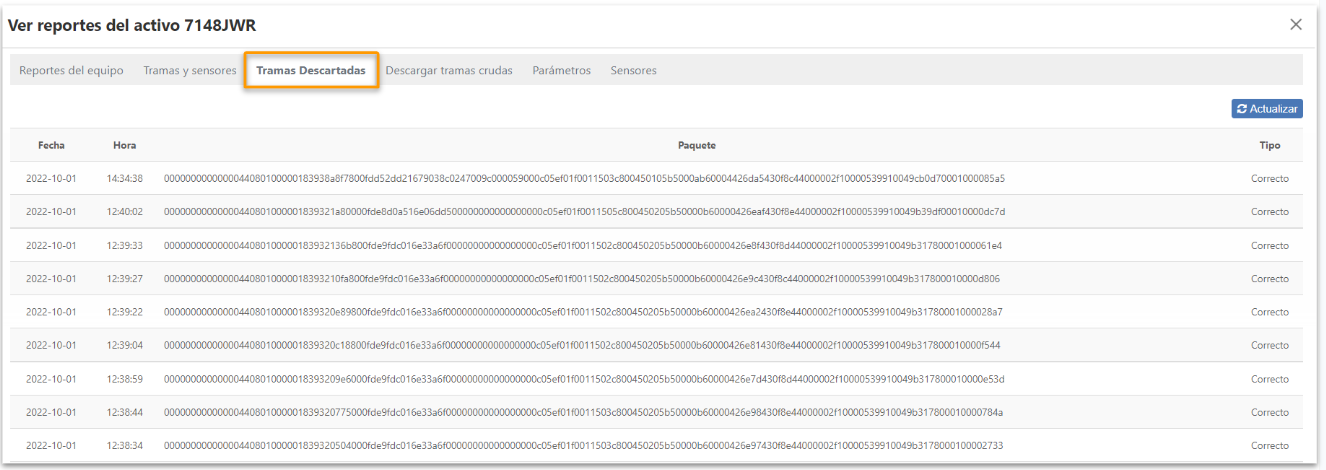
Task: Click Correcto in the 12:38:34 row
Action: coord(1270,445)
